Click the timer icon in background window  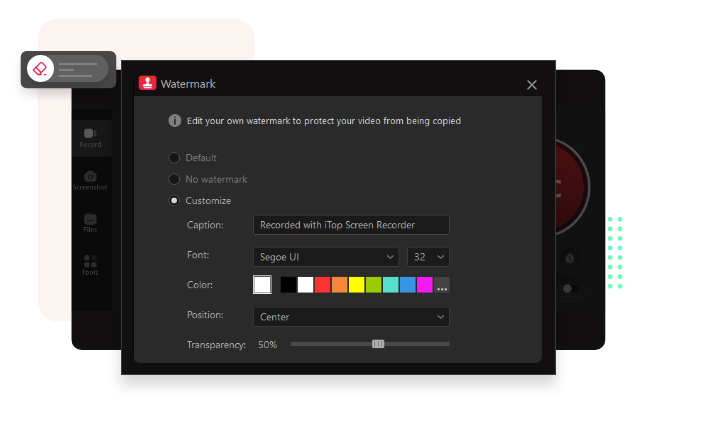point(570,258)
